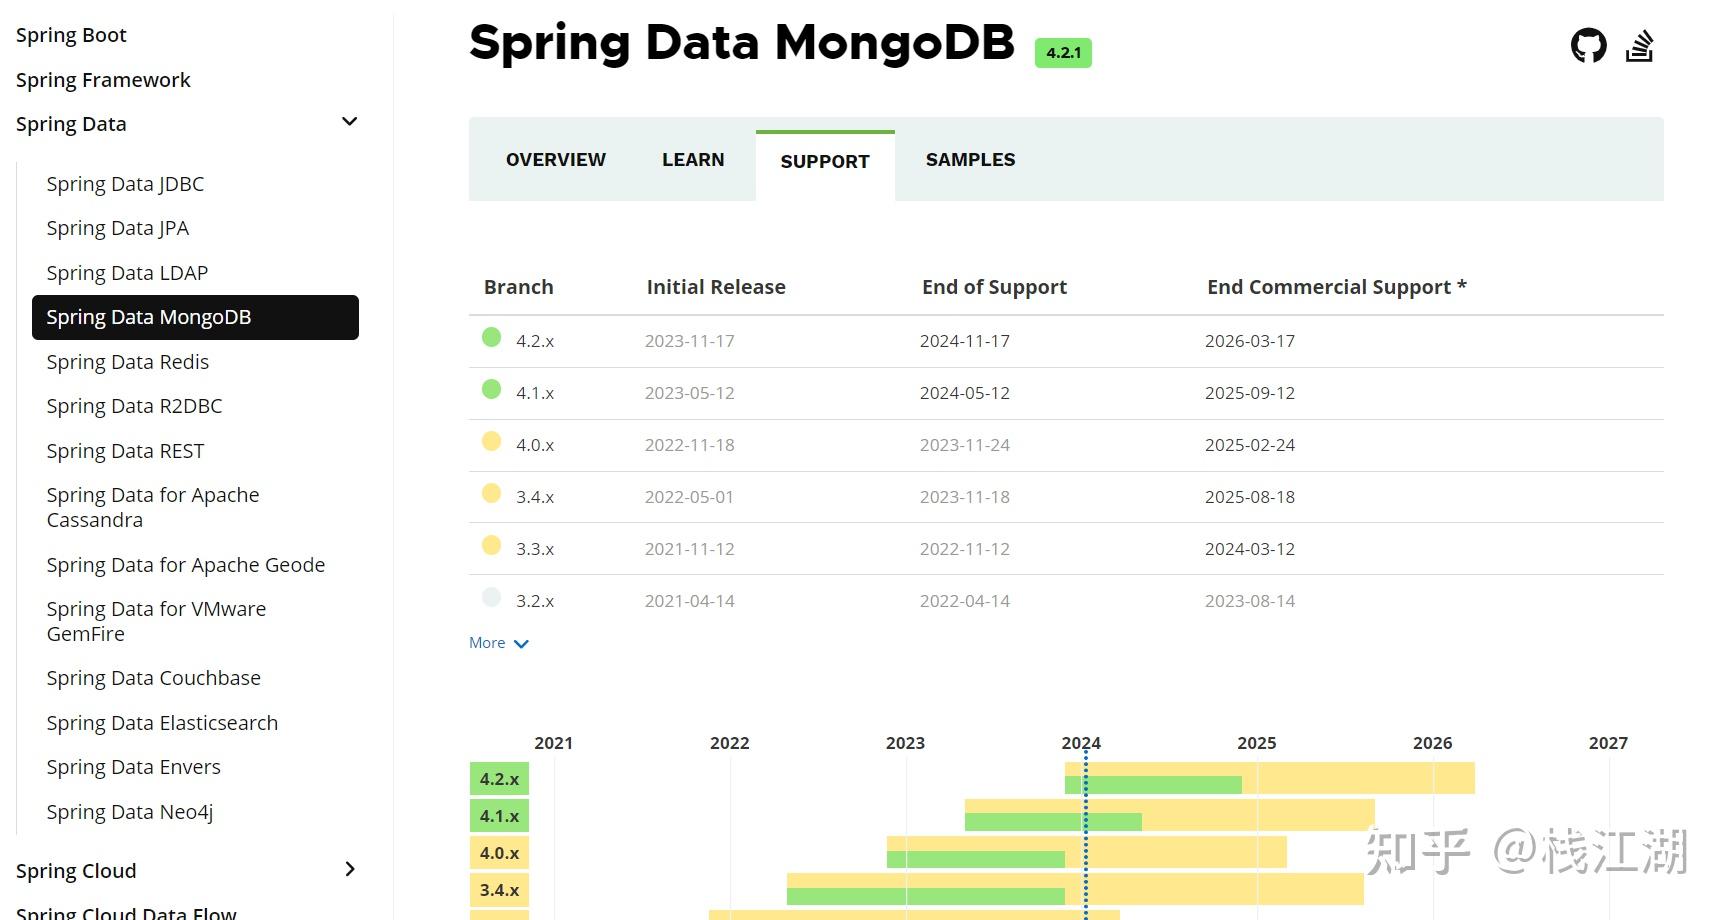Viewport: 1732px width, 920px height.
Task: Click the 2024 marker on the timeline
Action: (1081, 743)
